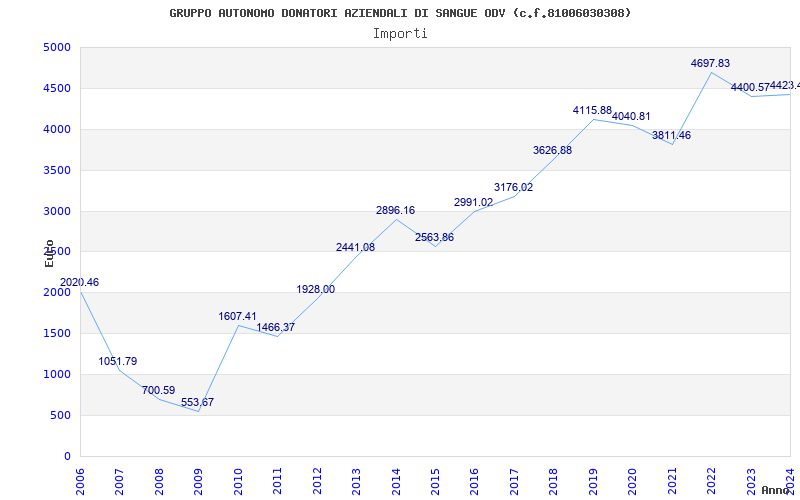This screenshot has width=800, height=500.
Task: Click the 2991.02 data label
Action: click(x=473, y=203)
